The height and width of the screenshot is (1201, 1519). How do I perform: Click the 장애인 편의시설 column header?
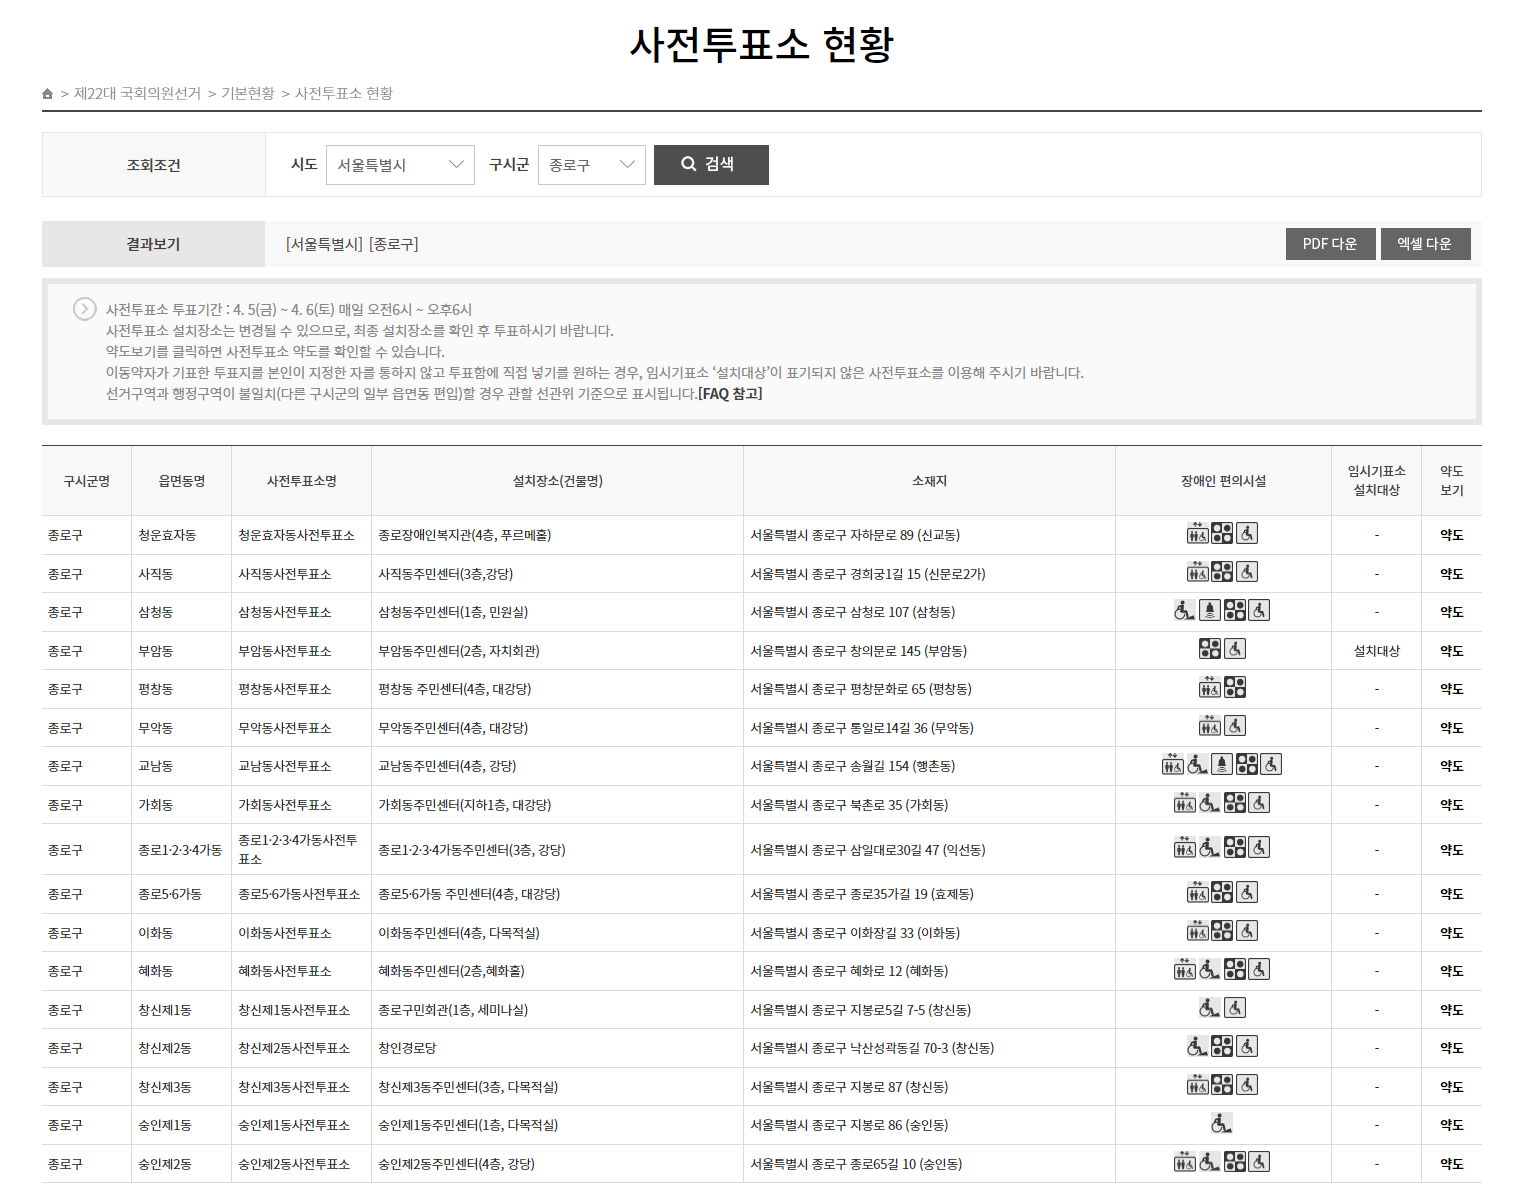pyautogui.click(x=1223, y=481)
